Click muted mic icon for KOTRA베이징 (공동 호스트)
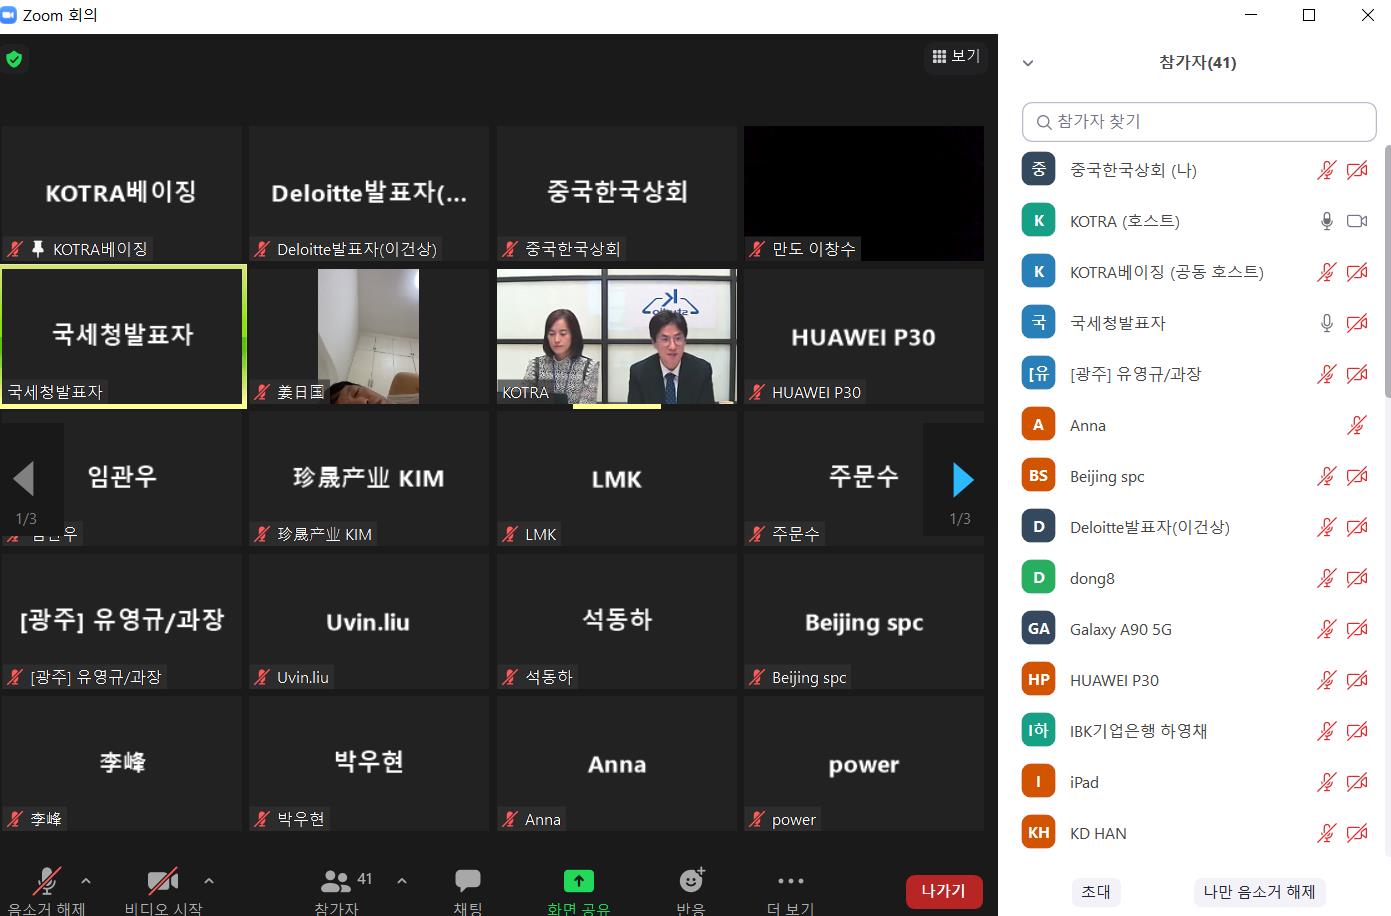This screenshot has height=916, width=1391. coord(1326,272)
